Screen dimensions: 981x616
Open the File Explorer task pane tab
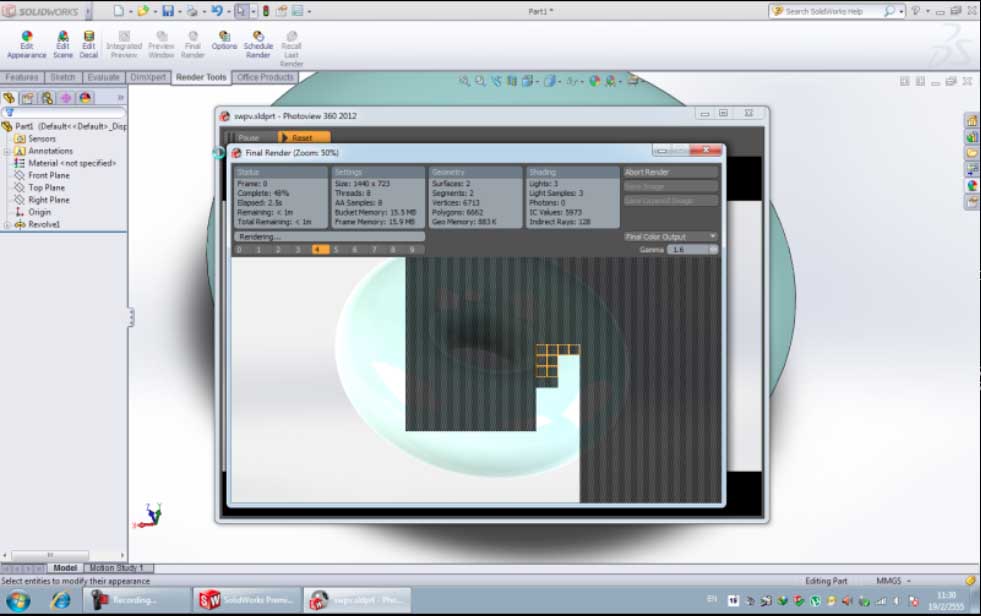pos(972,153)
